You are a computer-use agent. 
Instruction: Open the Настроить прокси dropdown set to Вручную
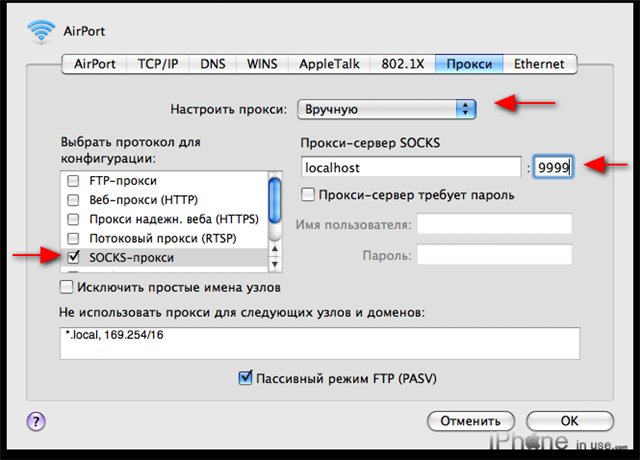387,109
